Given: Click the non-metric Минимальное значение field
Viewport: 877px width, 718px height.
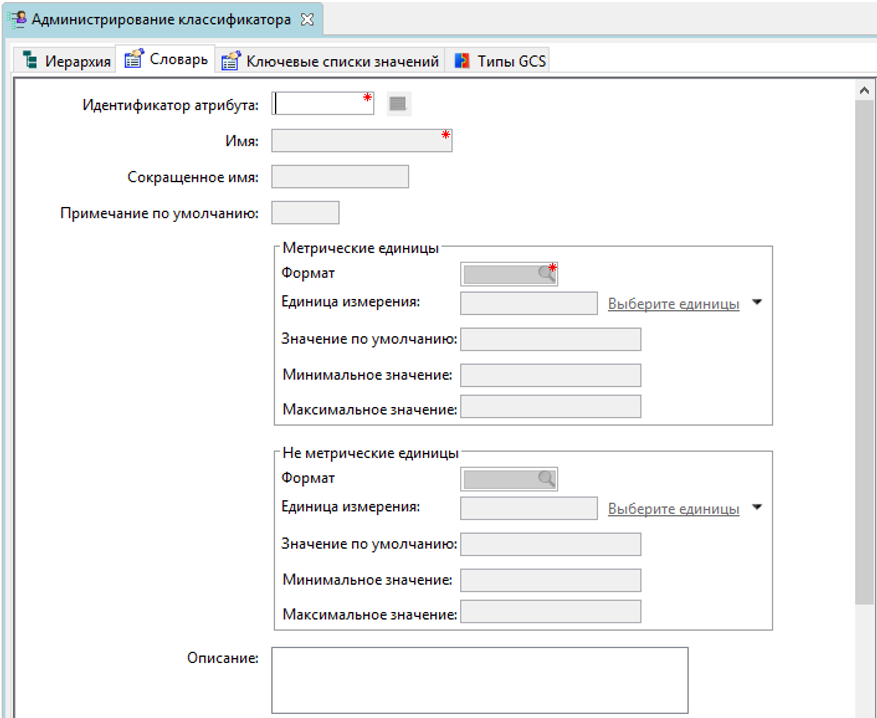Looking at the screenshot, I should click(x=551, y=580).
